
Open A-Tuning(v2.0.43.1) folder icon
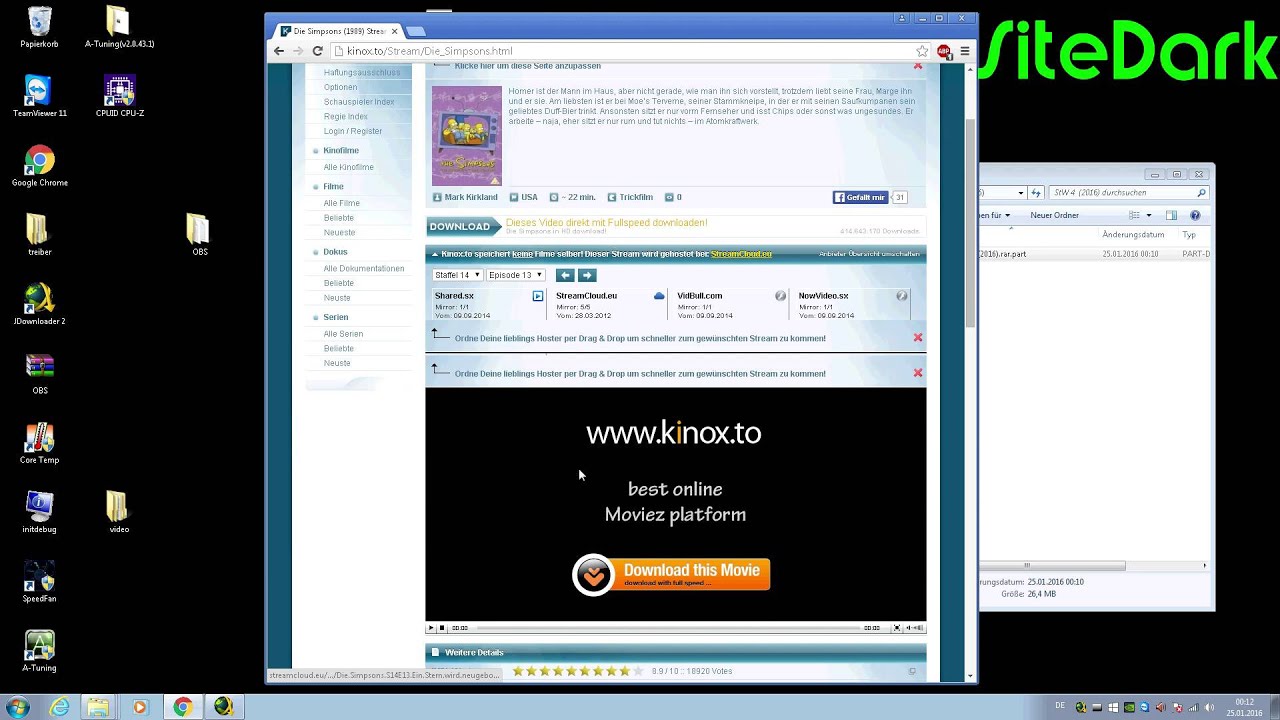pos(119,28)
